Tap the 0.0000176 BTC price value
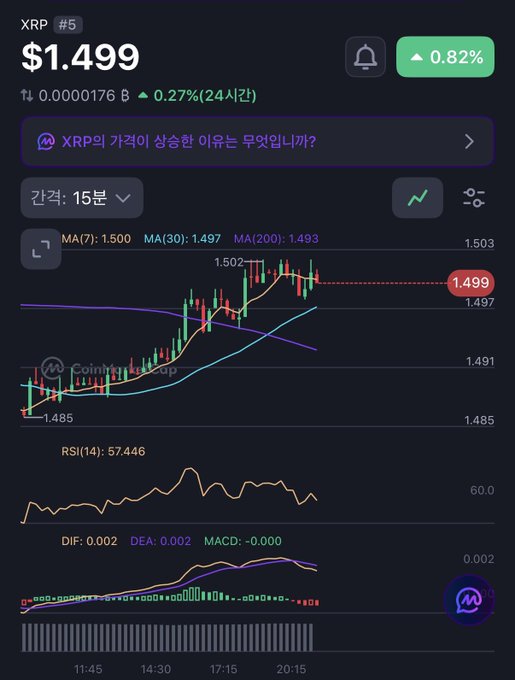This screenshot has height=680, width=515. pyautogui.click(x=84, y=95)
